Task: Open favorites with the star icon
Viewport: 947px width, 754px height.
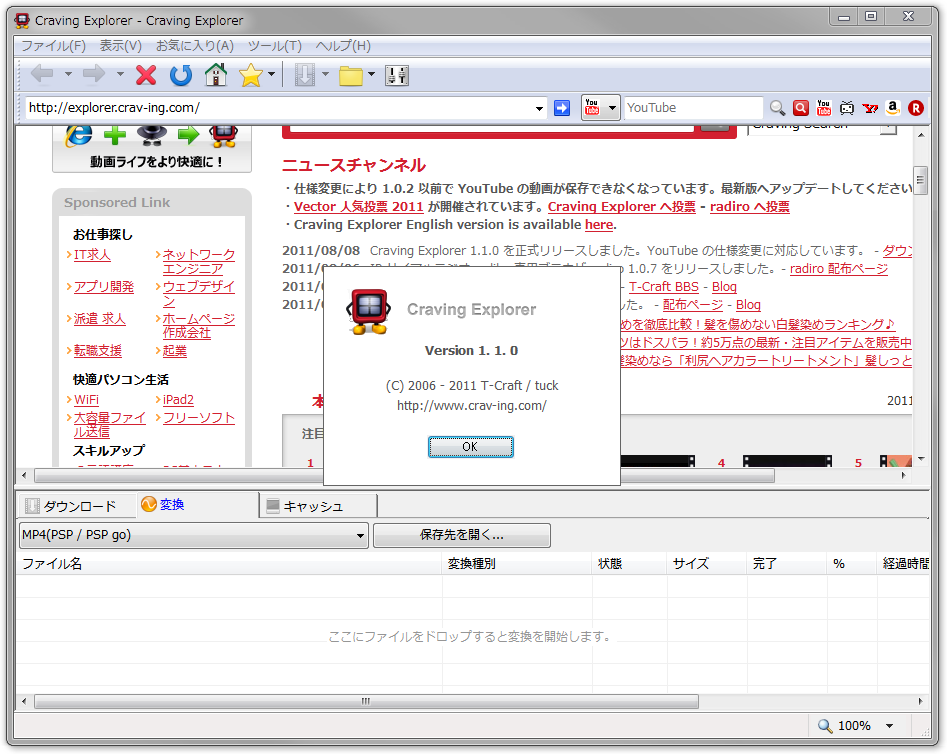Action: [251, 75]
